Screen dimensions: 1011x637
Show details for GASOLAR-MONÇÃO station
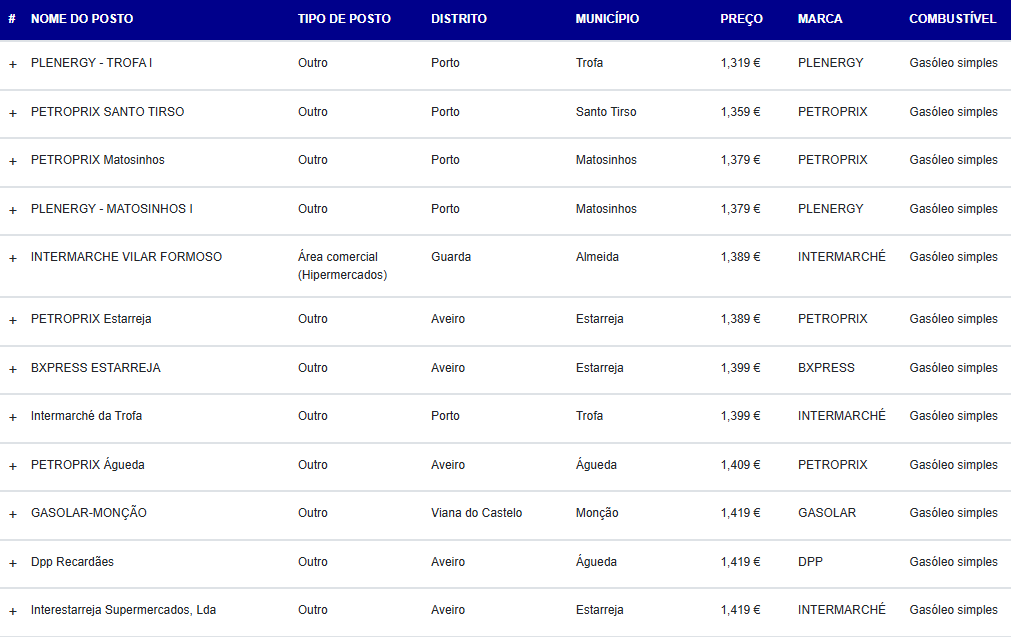click(x=13, y=514)
